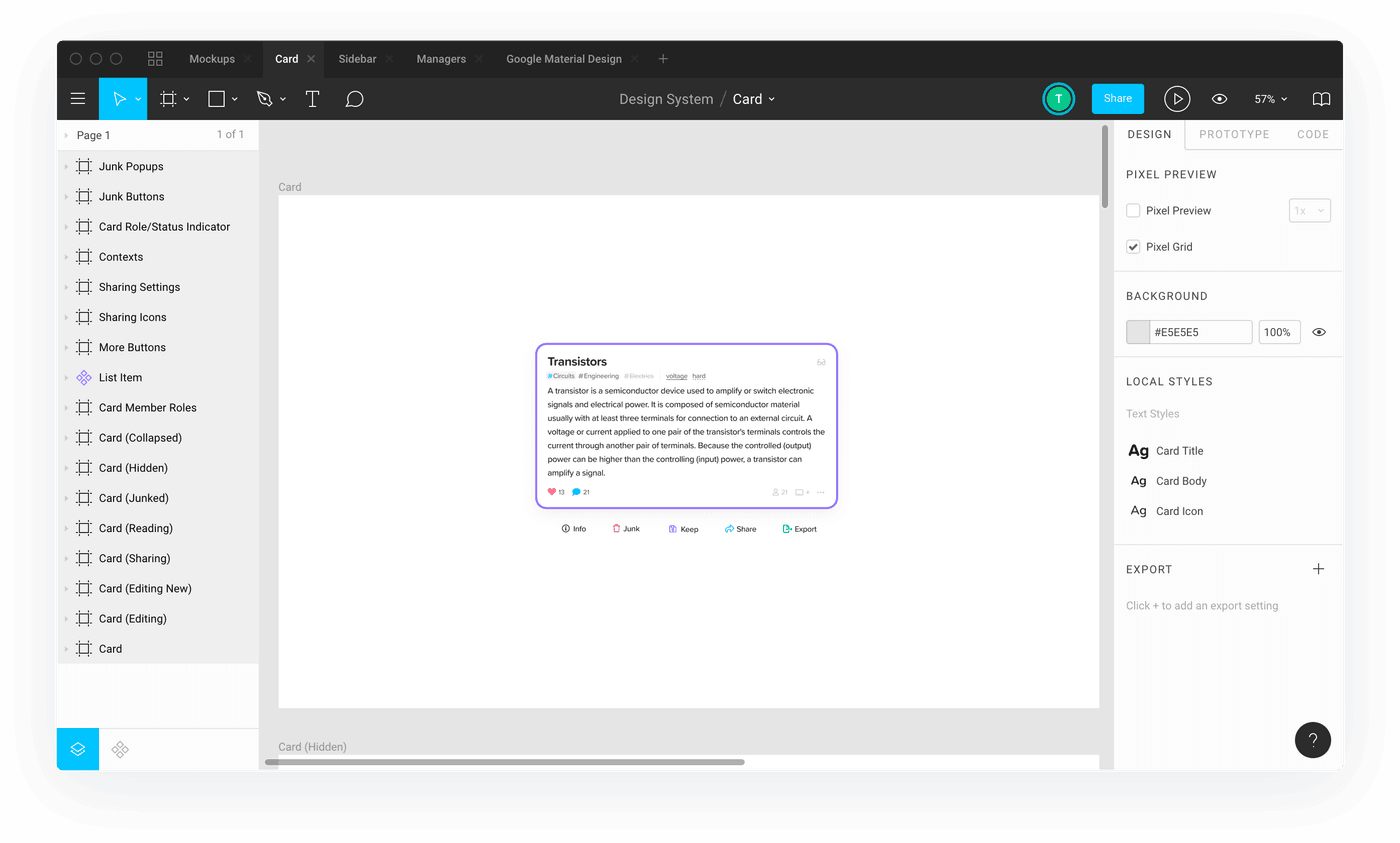Viewport: 1400px width, 843px height.
Task: Open the main menu hamburger icon
Action: [78, 98]
